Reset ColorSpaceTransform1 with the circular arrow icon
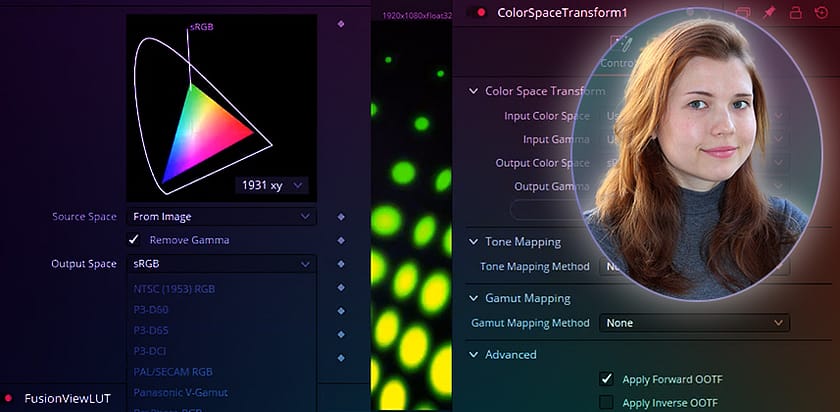The image size is (840, 412). click(821, 12)
